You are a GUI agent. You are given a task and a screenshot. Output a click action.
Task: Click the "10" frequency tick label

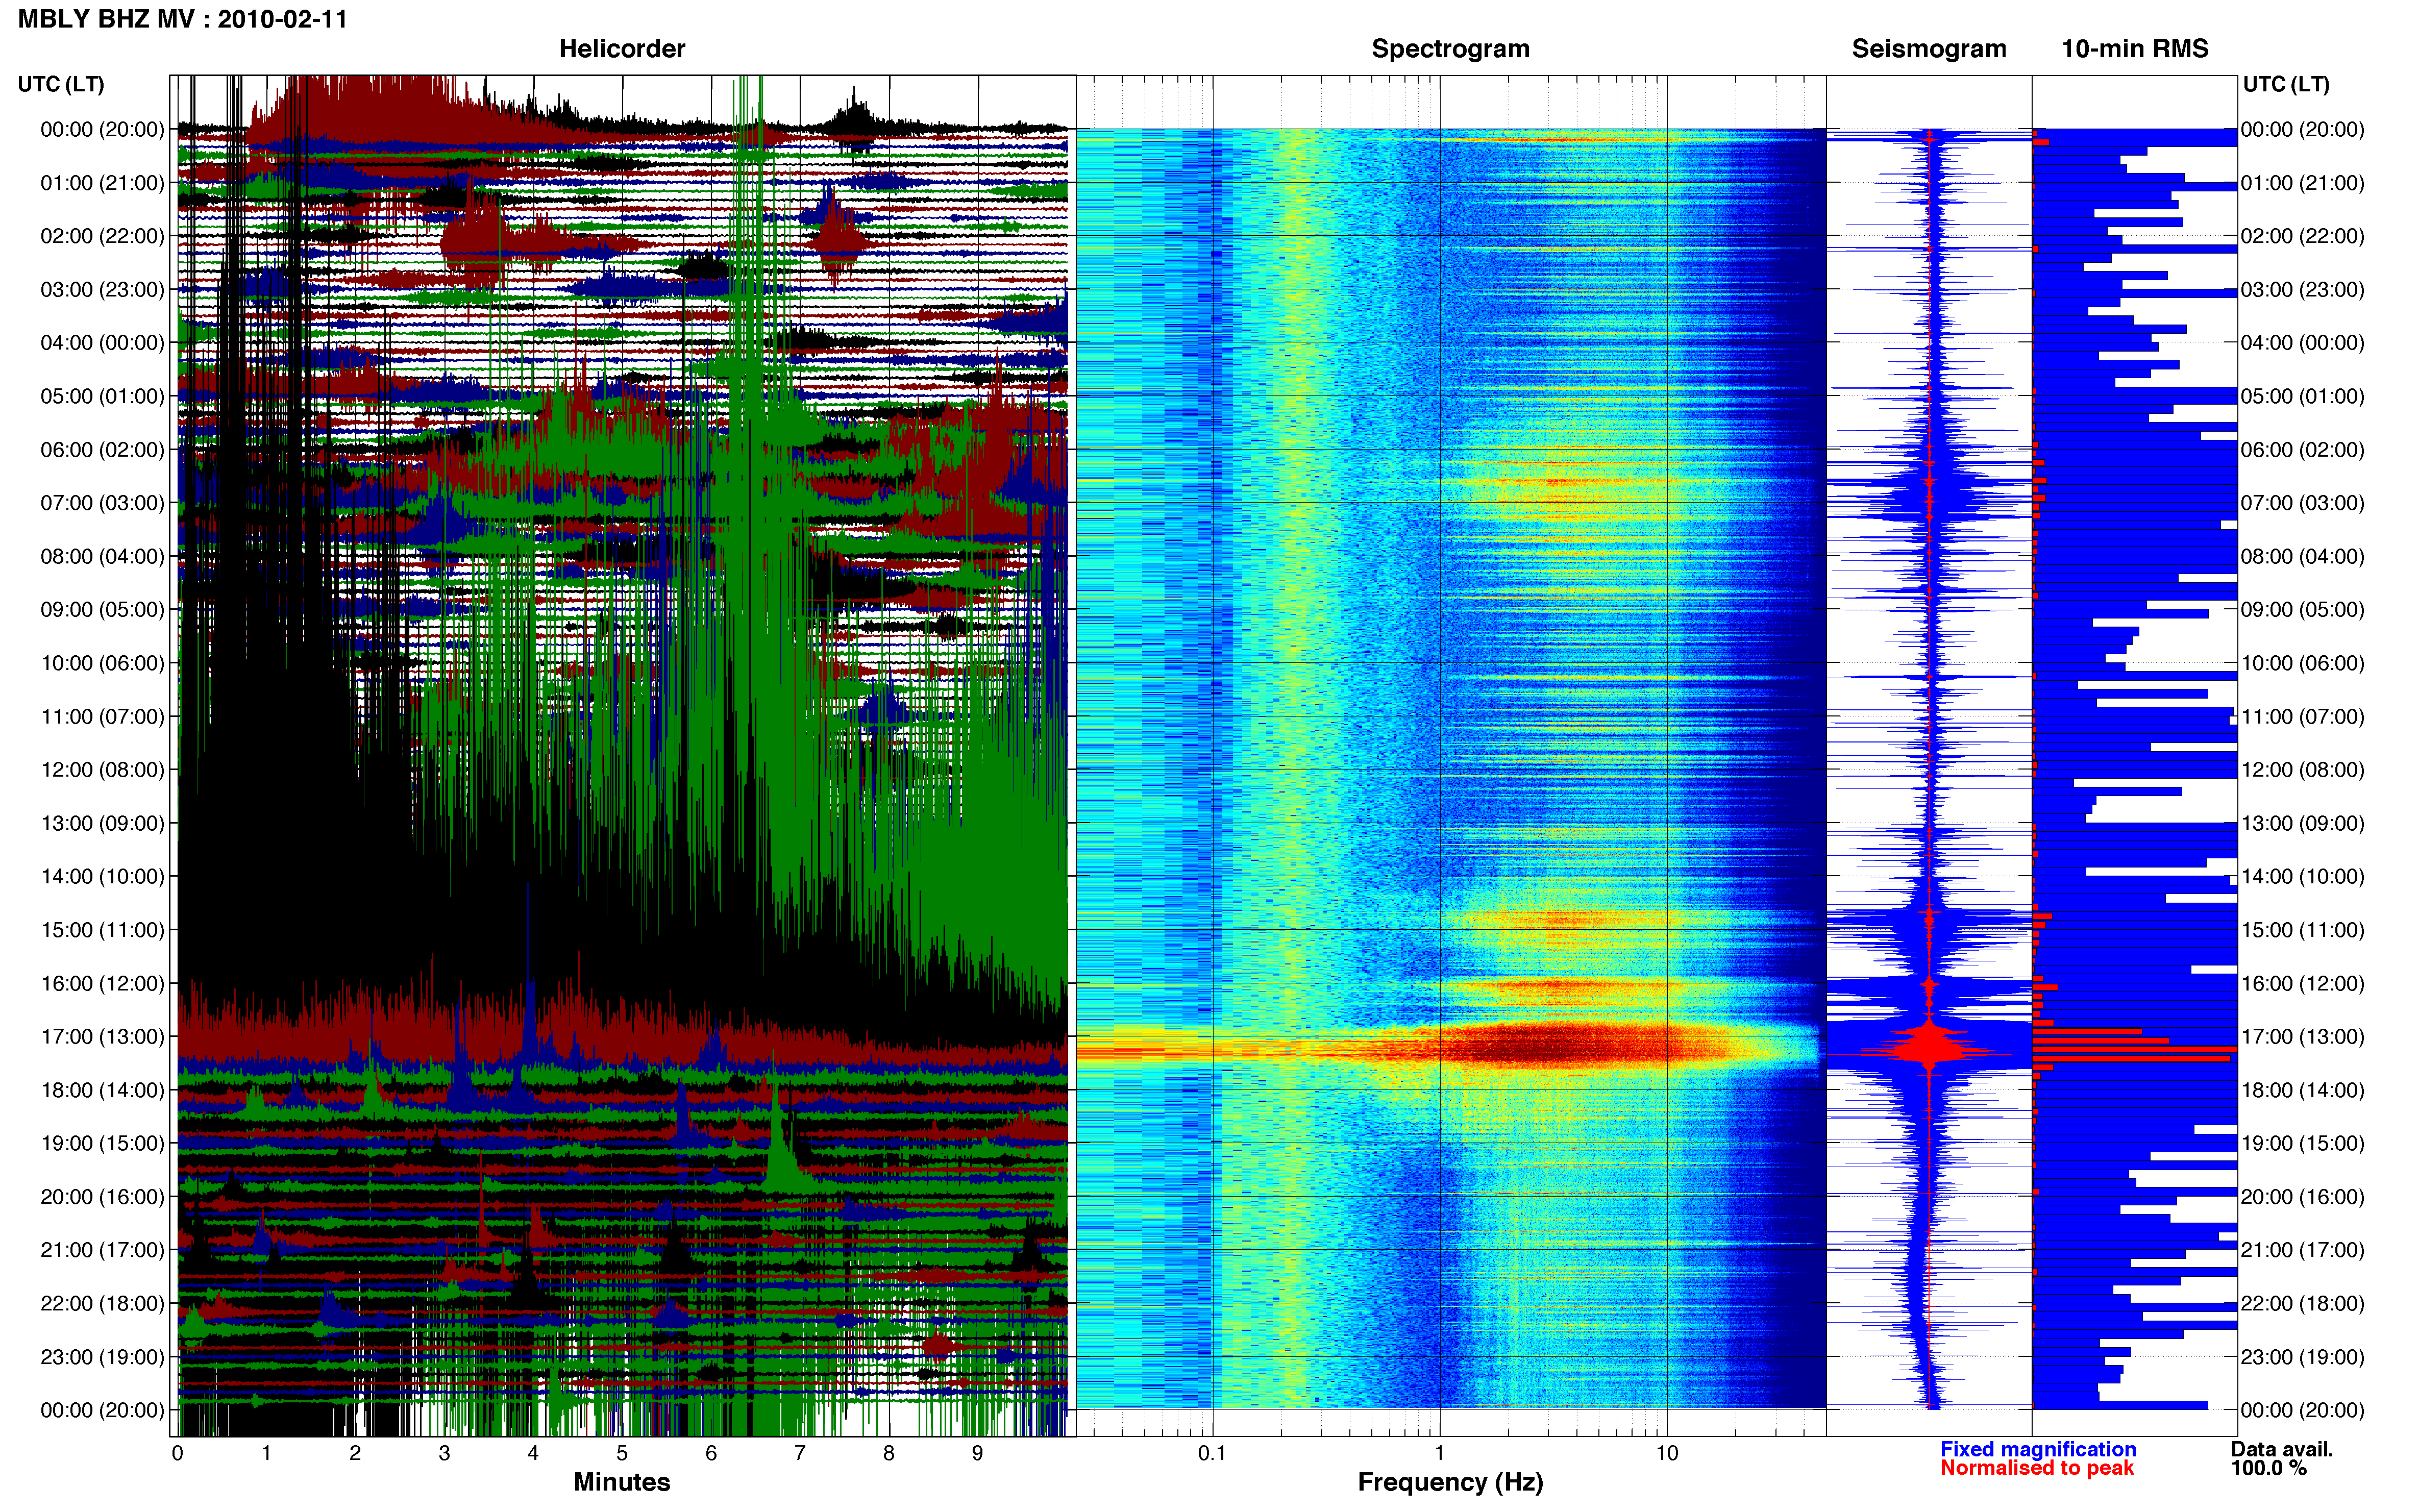tap(1666, 1453)
